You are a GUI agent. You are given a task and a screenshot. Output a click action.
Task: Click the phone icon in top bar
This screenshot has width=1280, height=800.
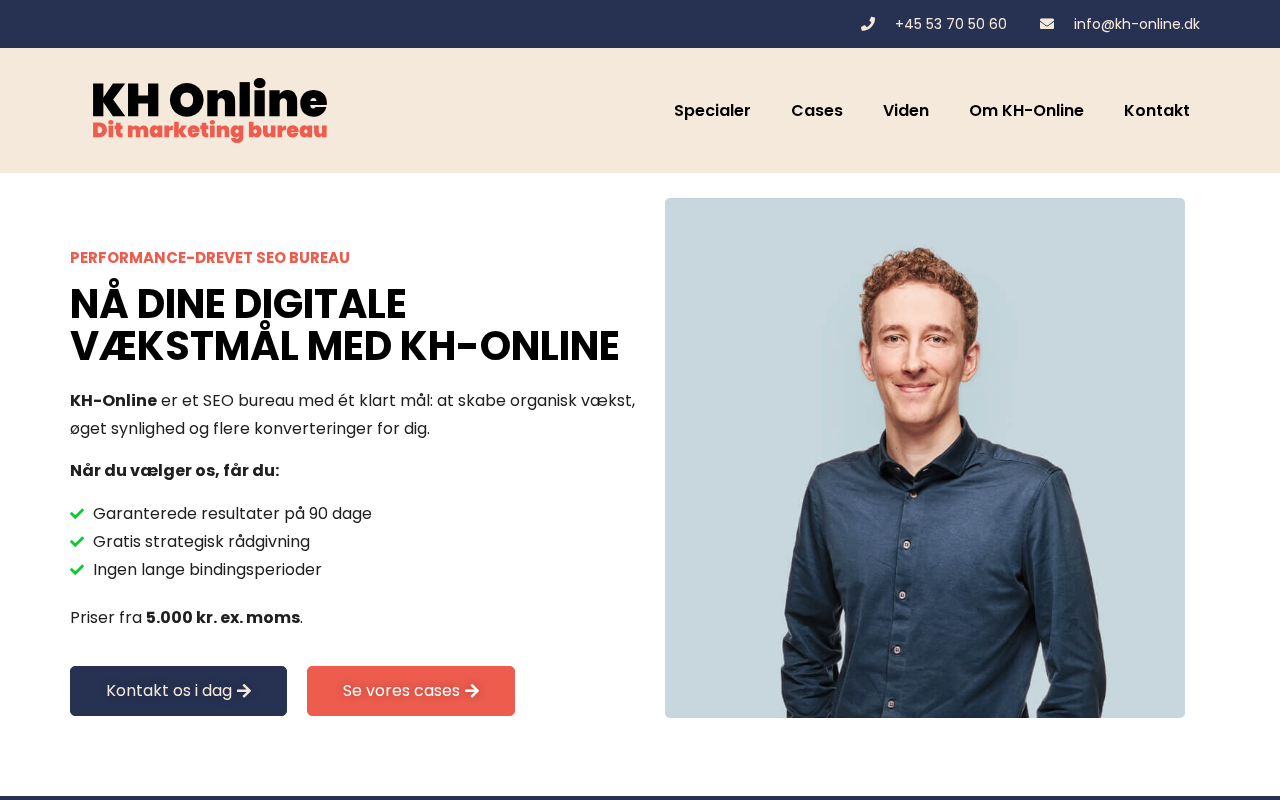click(x=868, y=24)
